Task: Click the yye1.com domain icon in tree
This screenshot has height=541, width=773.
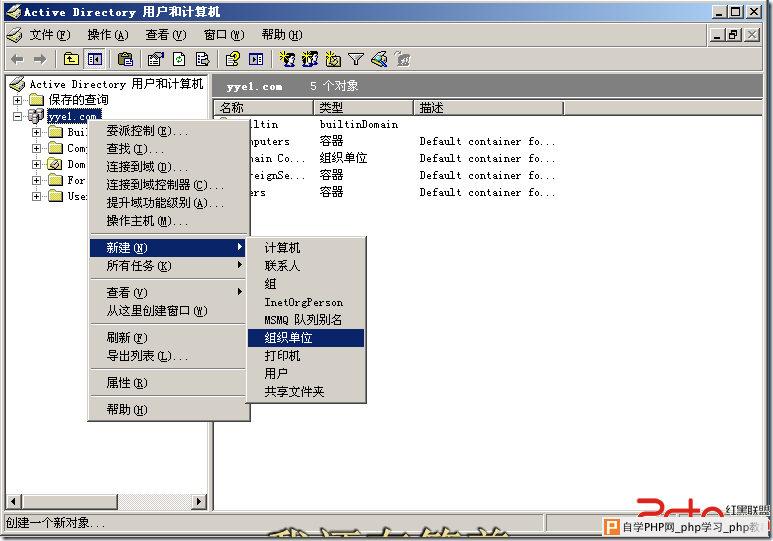Action: (x=36, y=116)
